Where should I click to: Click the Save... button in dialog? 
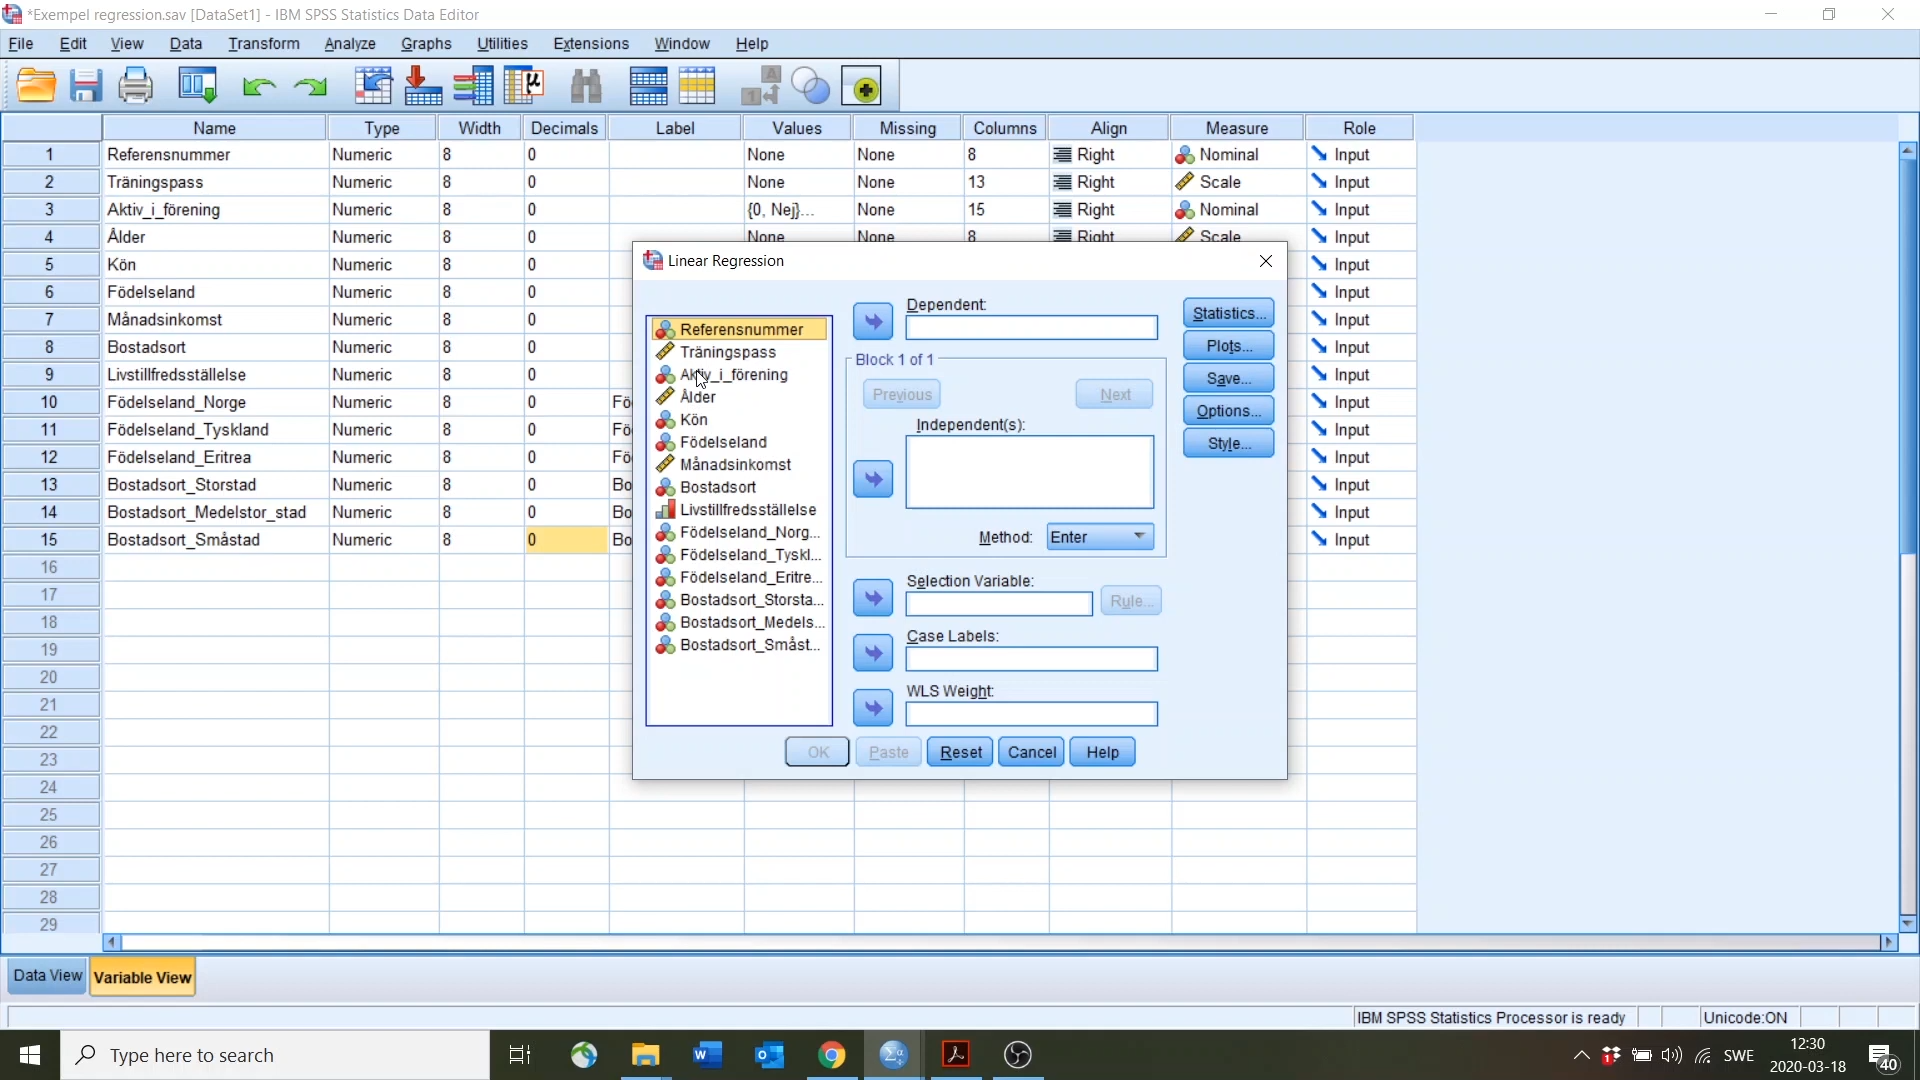1229,378
